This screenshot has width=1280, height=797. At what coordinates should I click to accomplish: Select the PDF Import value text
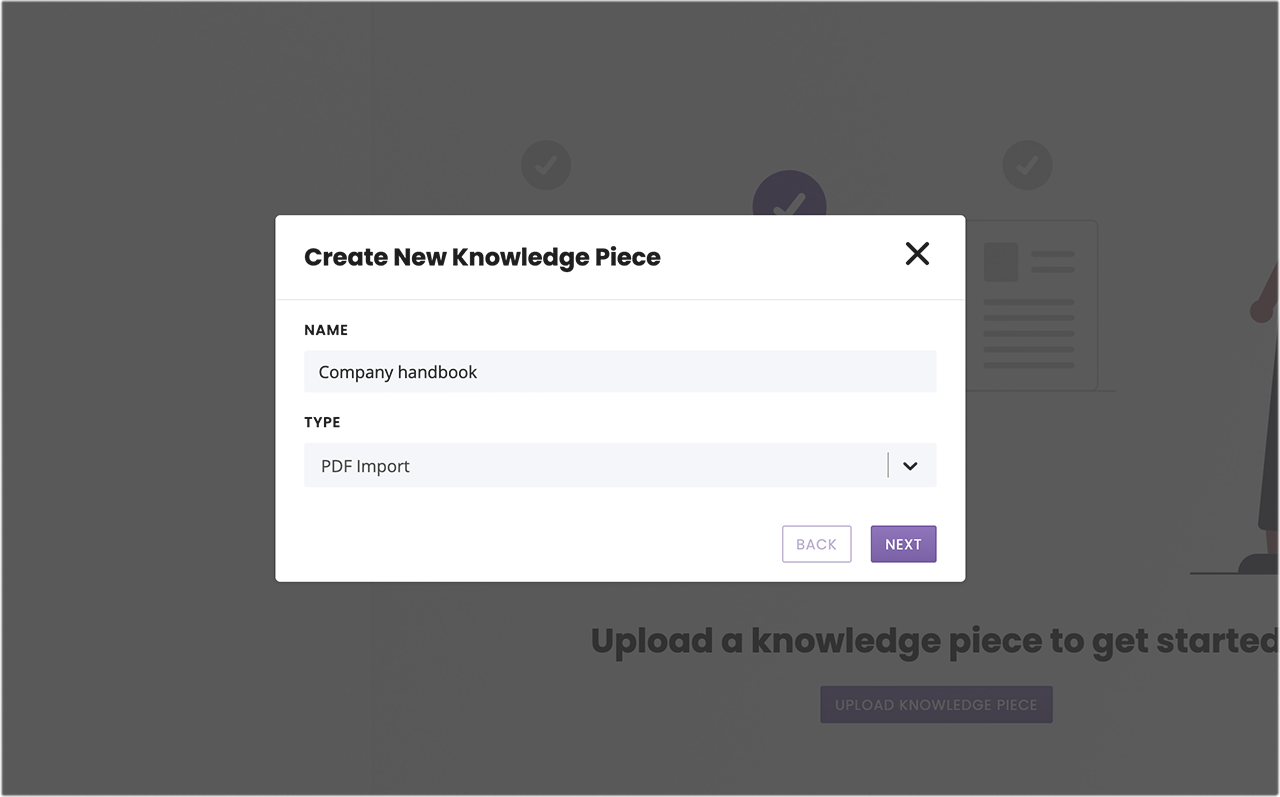364,466
